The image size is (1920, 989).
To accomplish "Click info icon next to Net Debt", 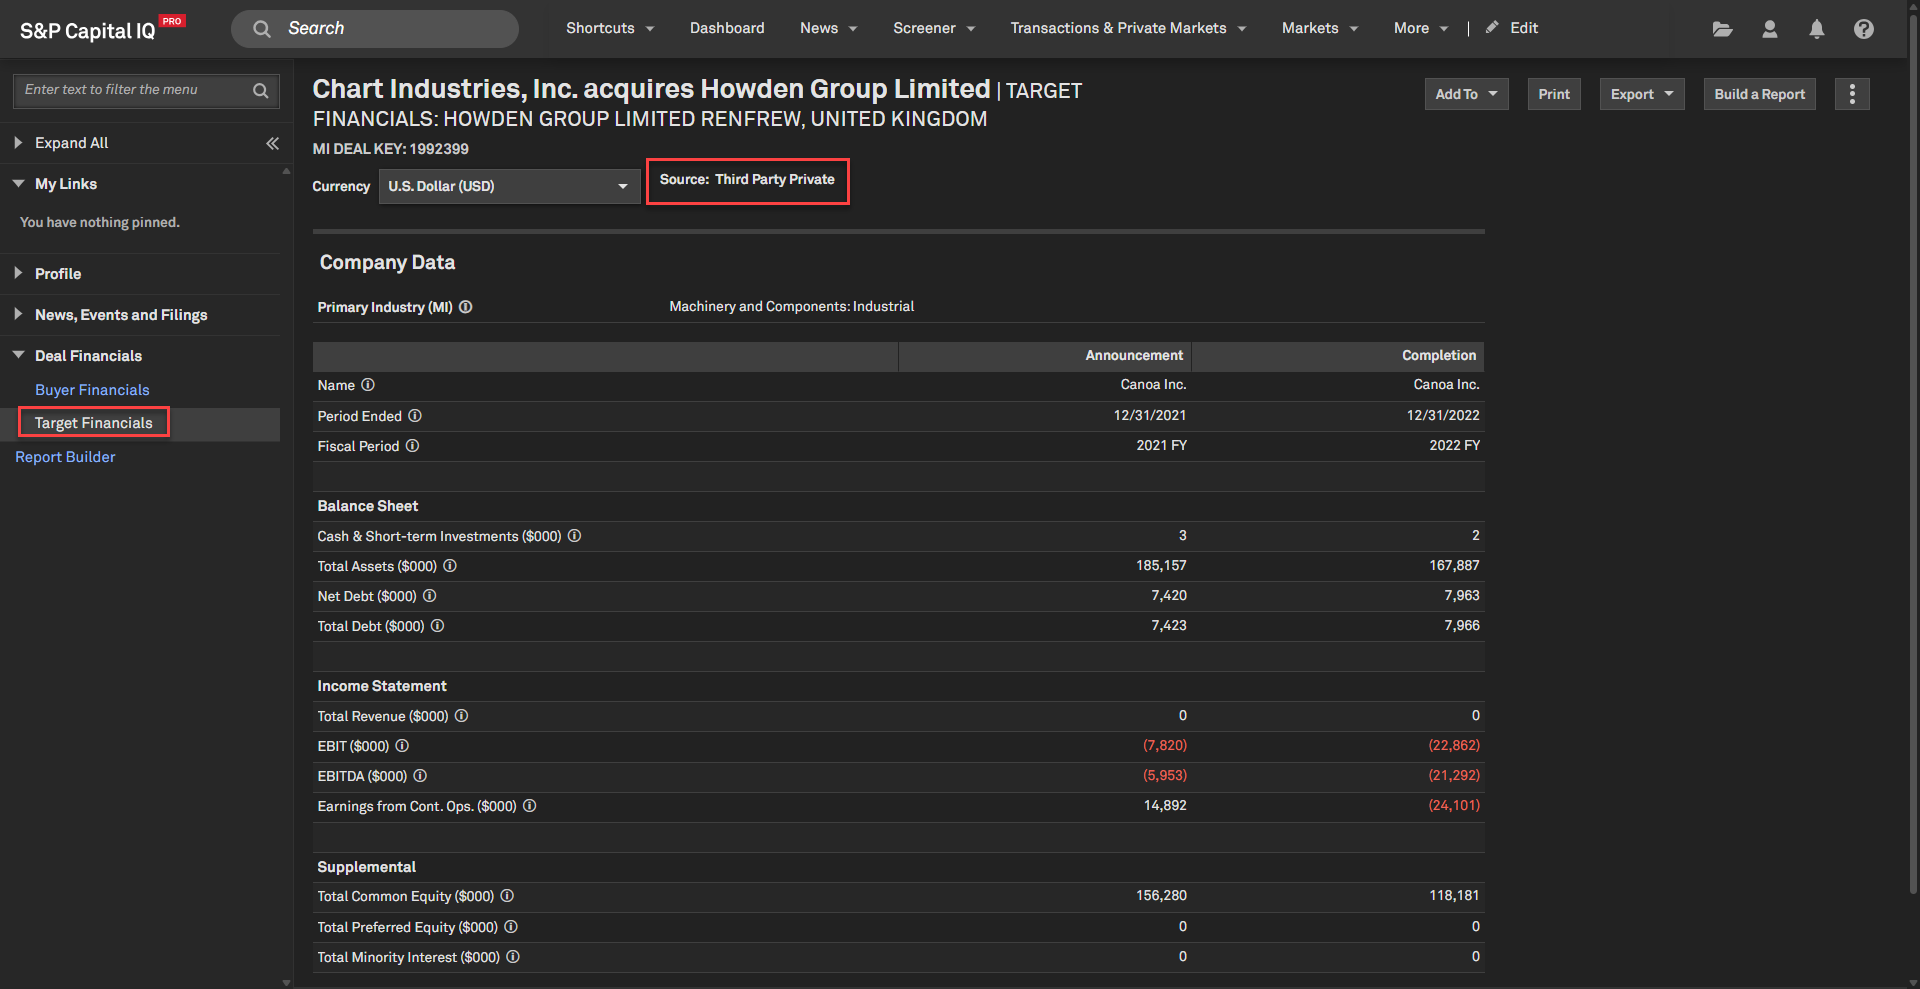I will 430,596.
